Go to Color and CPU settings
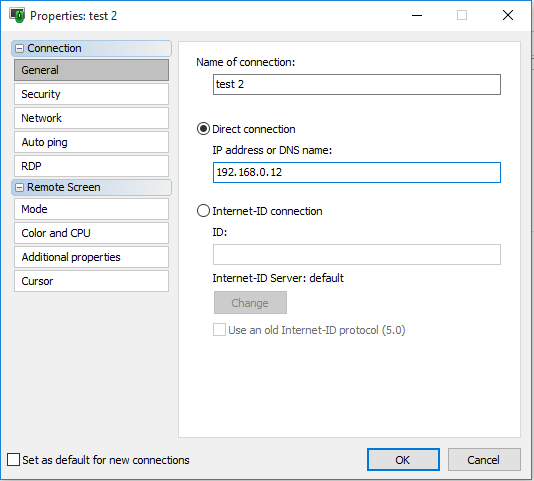The width and height of the screenshot is (534, 481). (91, 233)
